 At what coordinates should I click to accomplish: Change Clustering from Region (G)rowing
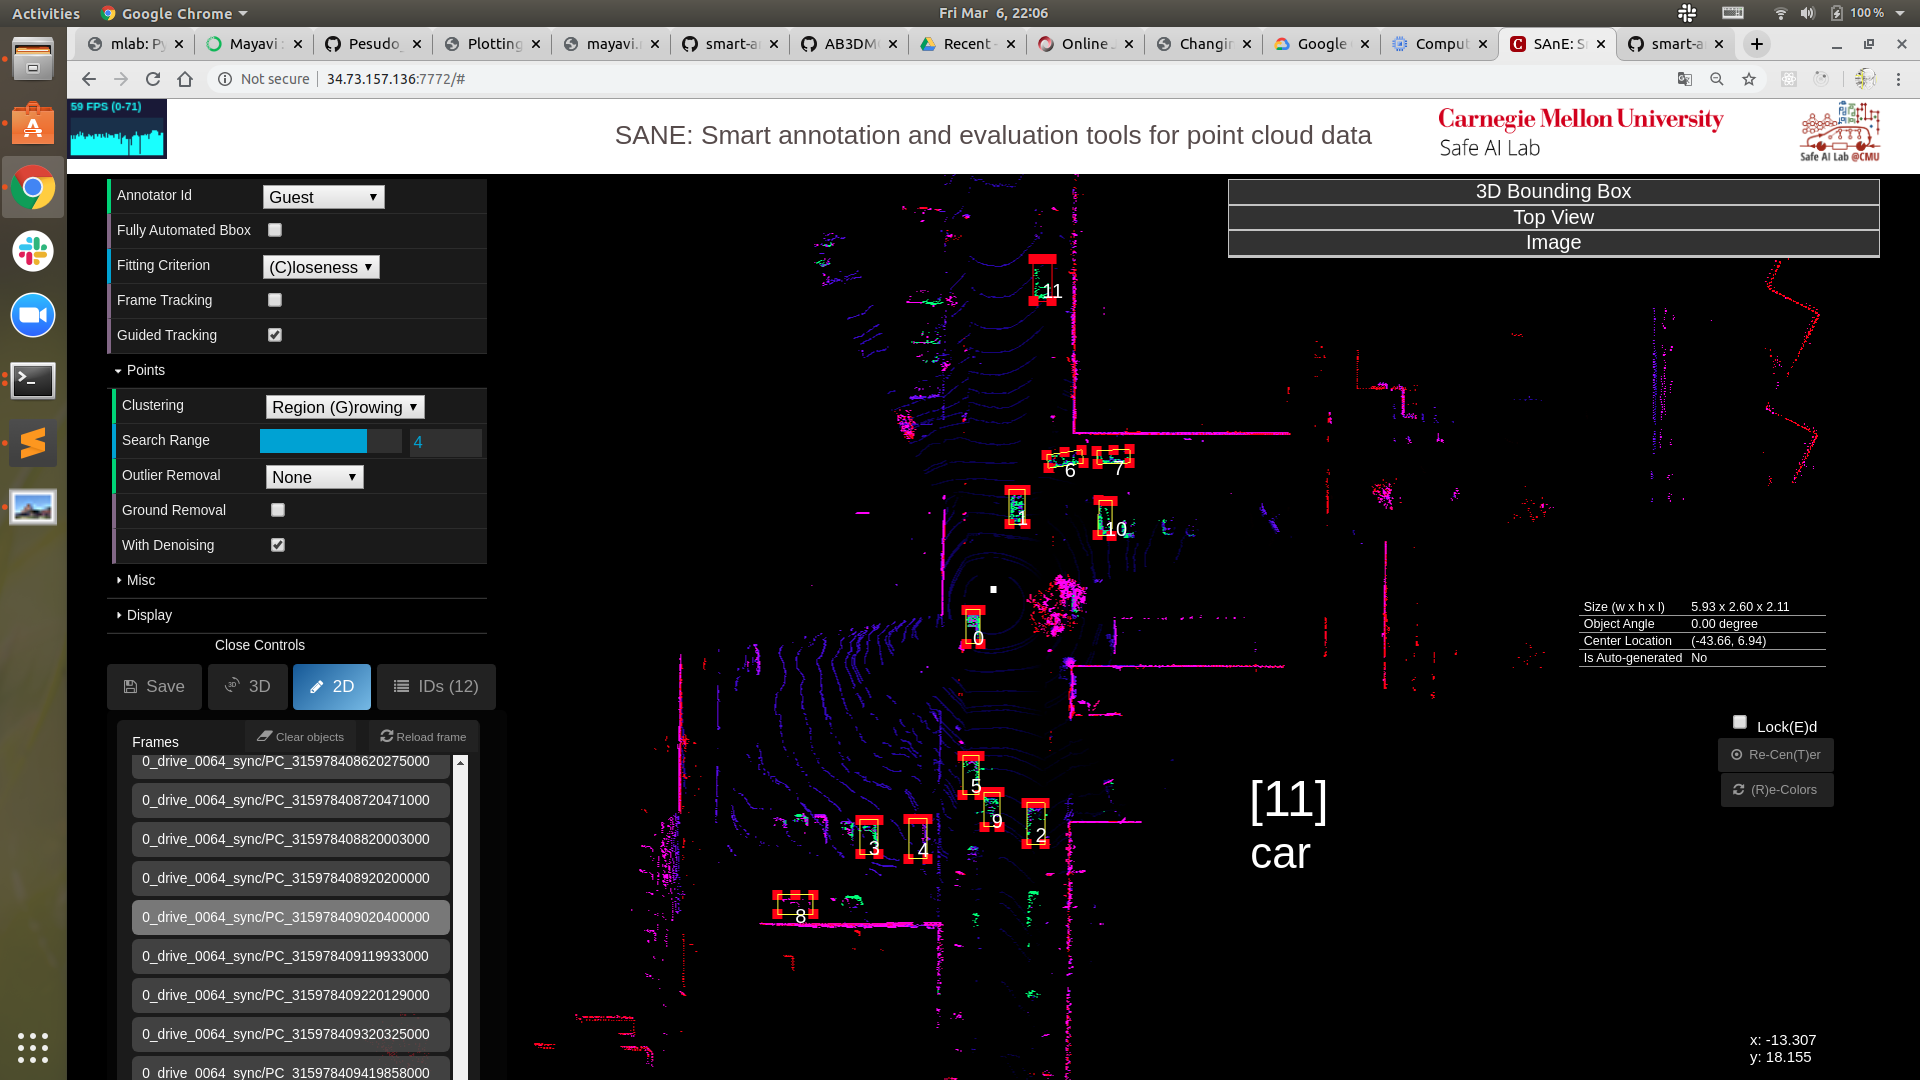point(344,407)
